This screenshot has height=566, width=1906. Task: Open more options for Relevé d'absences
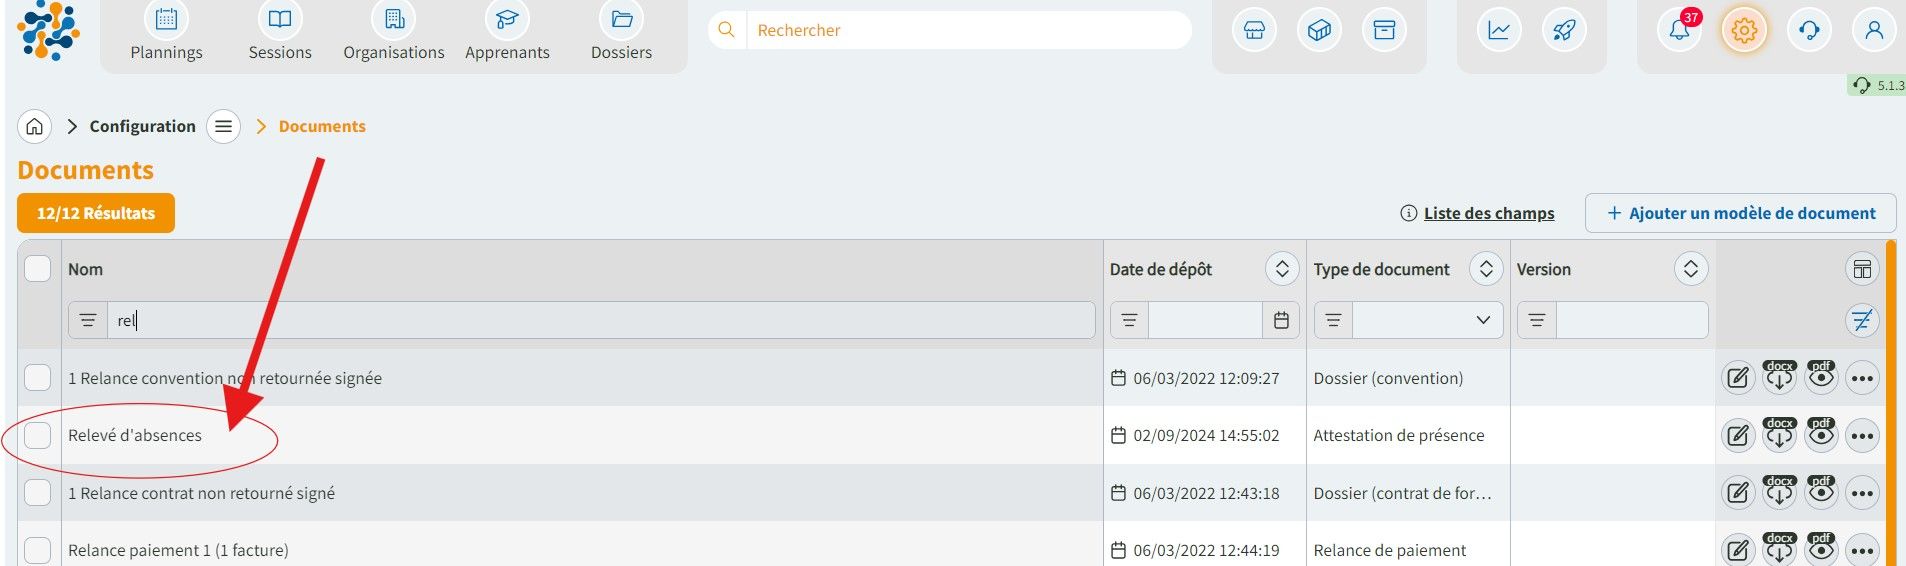coord(1862,436)
